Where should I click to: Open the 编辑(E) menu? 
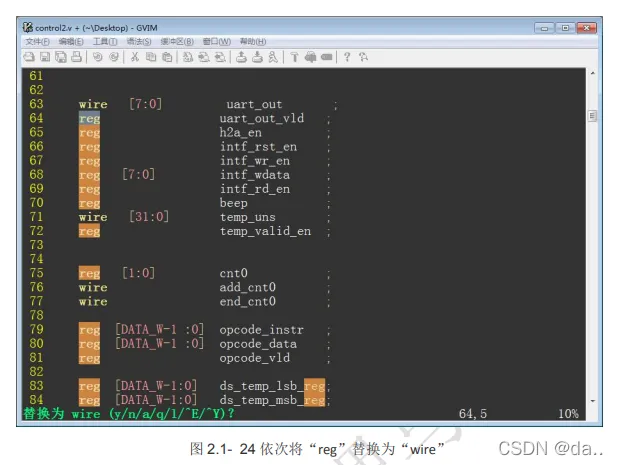click(71, 41)
